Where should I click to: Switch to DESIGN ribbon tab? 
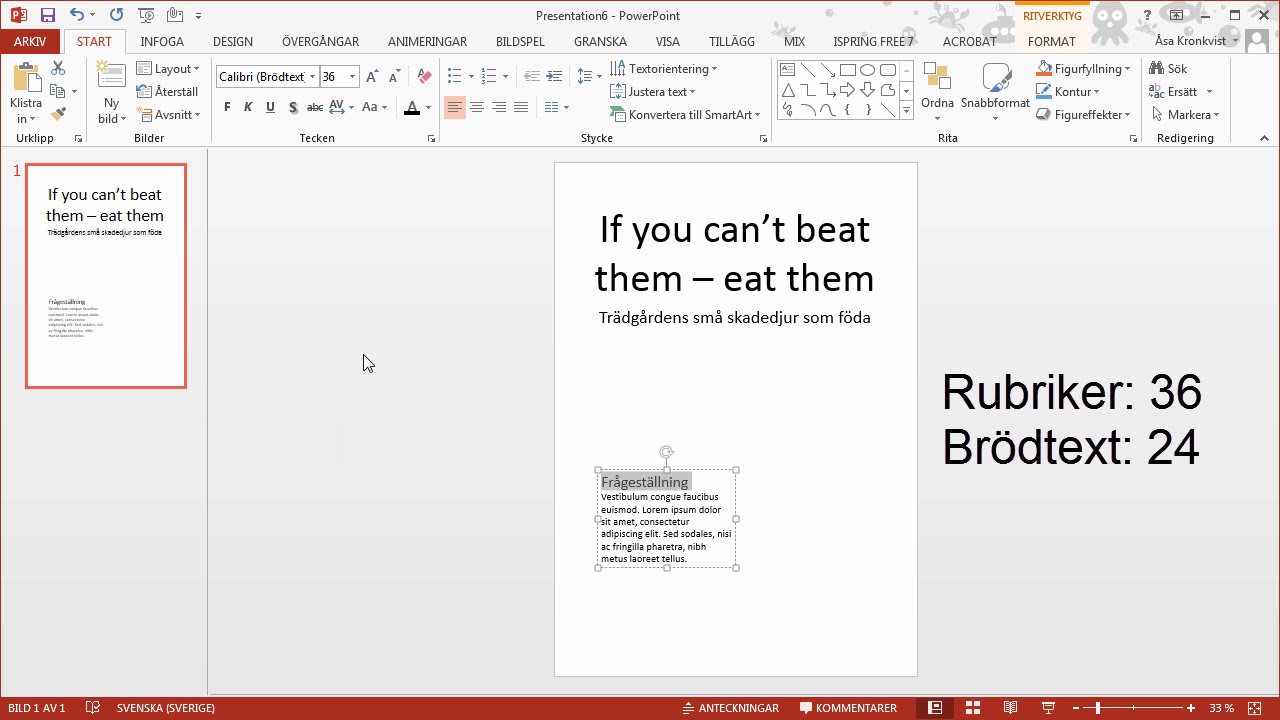click(x=233, y=42)
